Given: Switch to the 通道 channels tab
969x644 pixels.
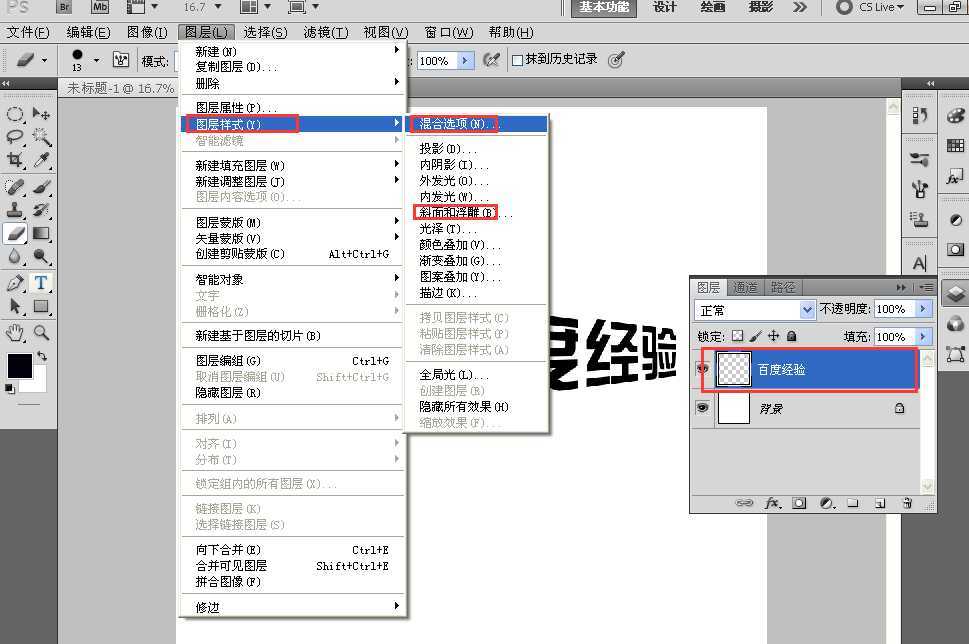Looking at the screenshot, I should [x=746, y=287].
